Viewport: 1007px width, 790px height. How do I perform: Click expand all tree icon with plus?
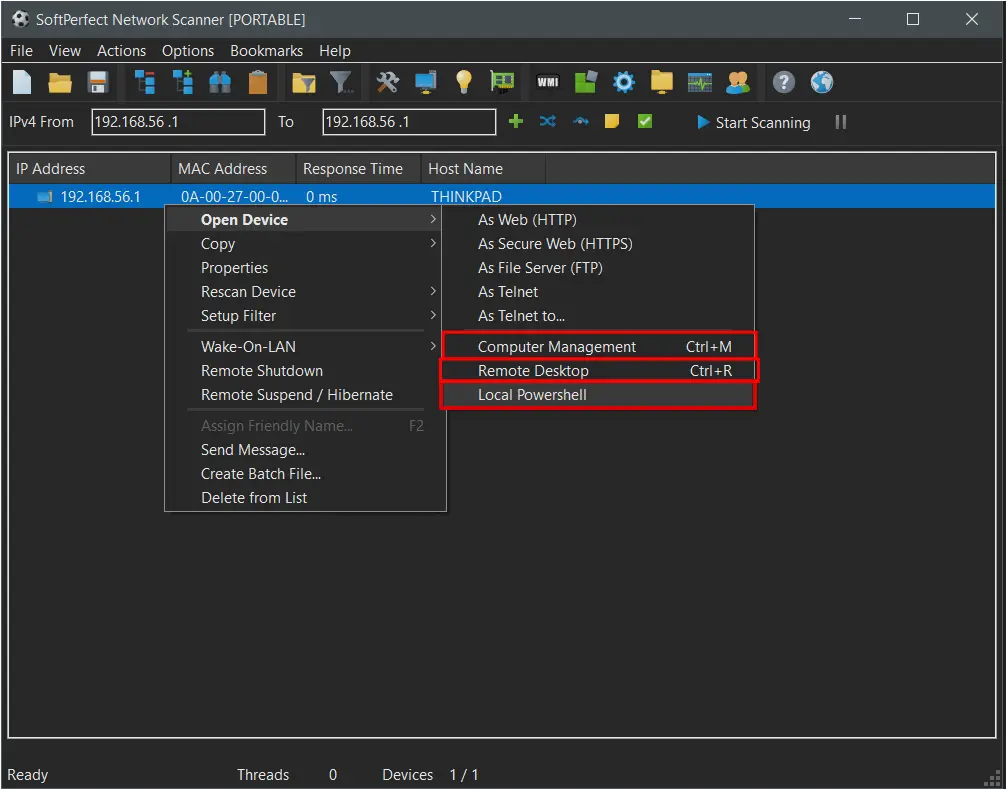(182, 82)
